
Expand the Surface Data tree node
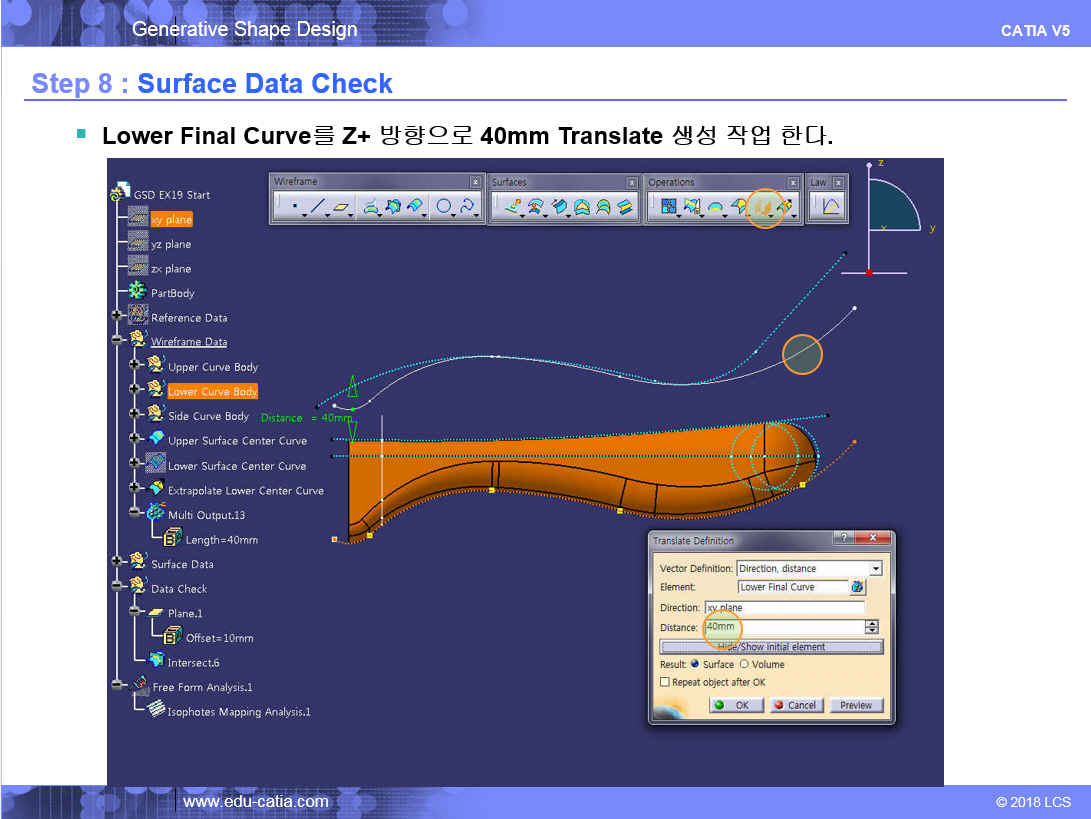click(x=118, y=564)
